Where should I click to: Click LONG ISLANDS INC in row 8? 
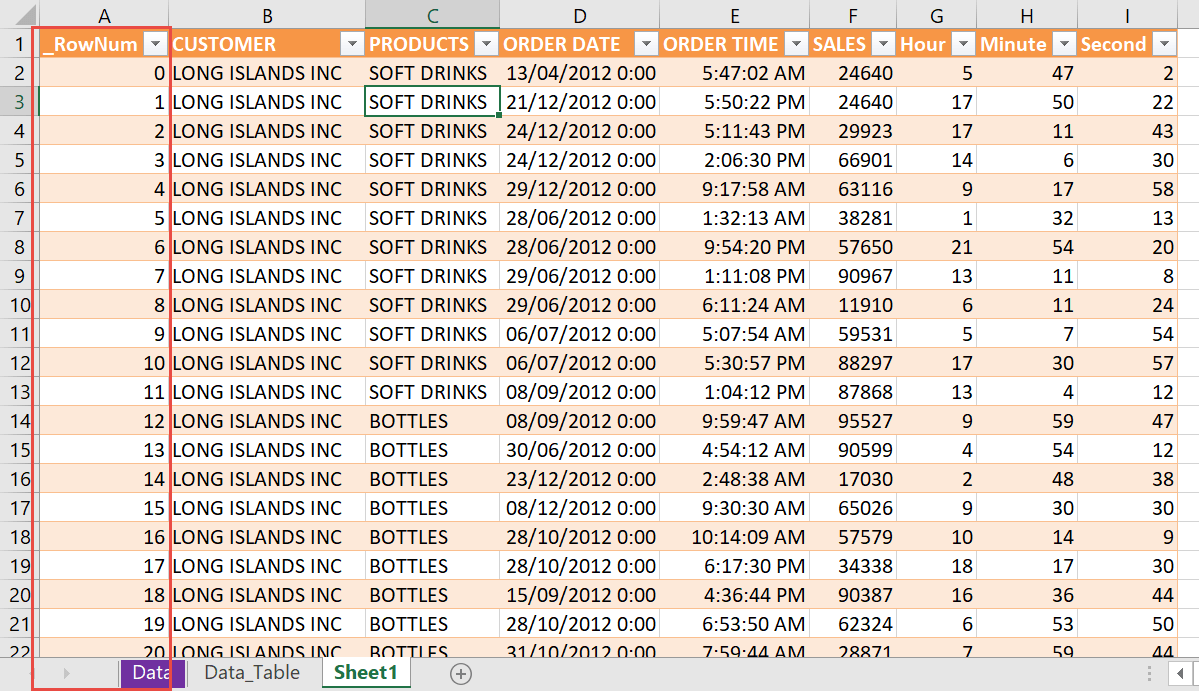[267, 248]
